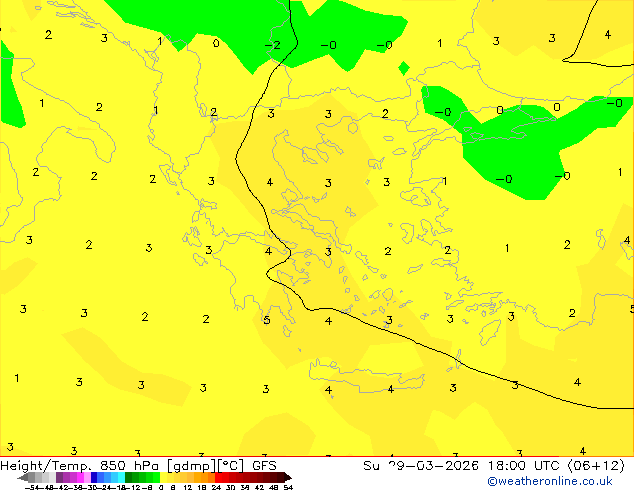The height and width of the screenshot is (490, 634).
Task: Click the [°C] unit label in the caption
Action: click(x=232, y=466)
